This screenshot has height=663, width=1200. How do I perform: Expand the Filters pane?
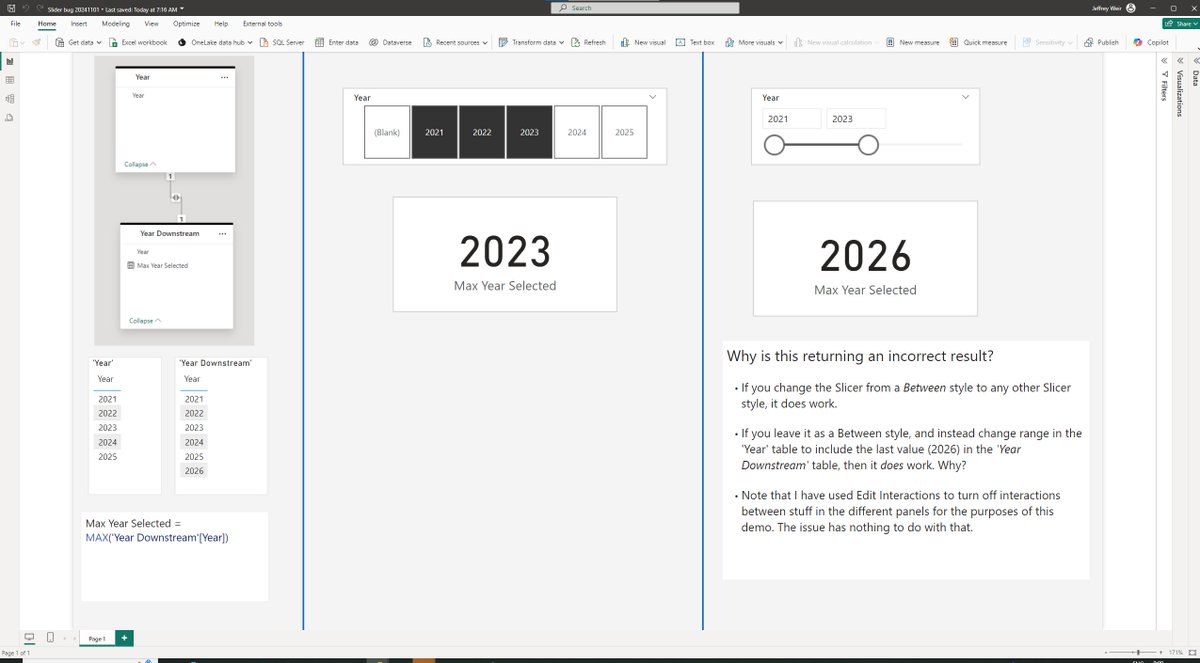pos(1164,60)
